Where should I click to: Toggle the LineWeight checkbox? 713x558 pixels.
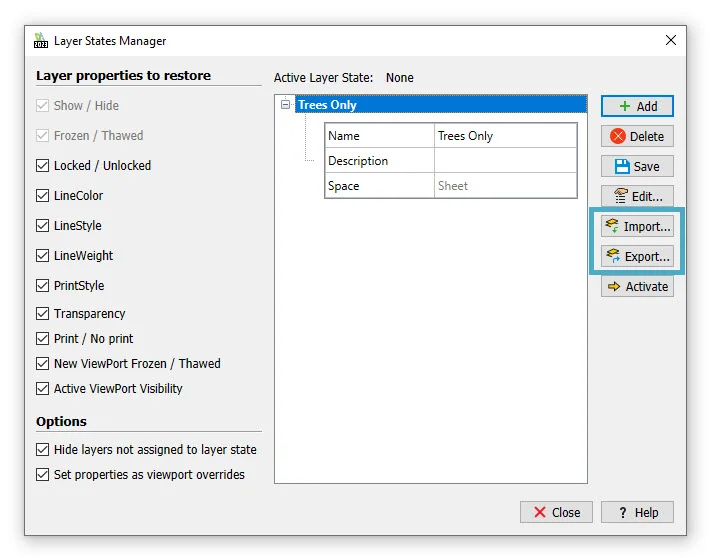(42, 256)
